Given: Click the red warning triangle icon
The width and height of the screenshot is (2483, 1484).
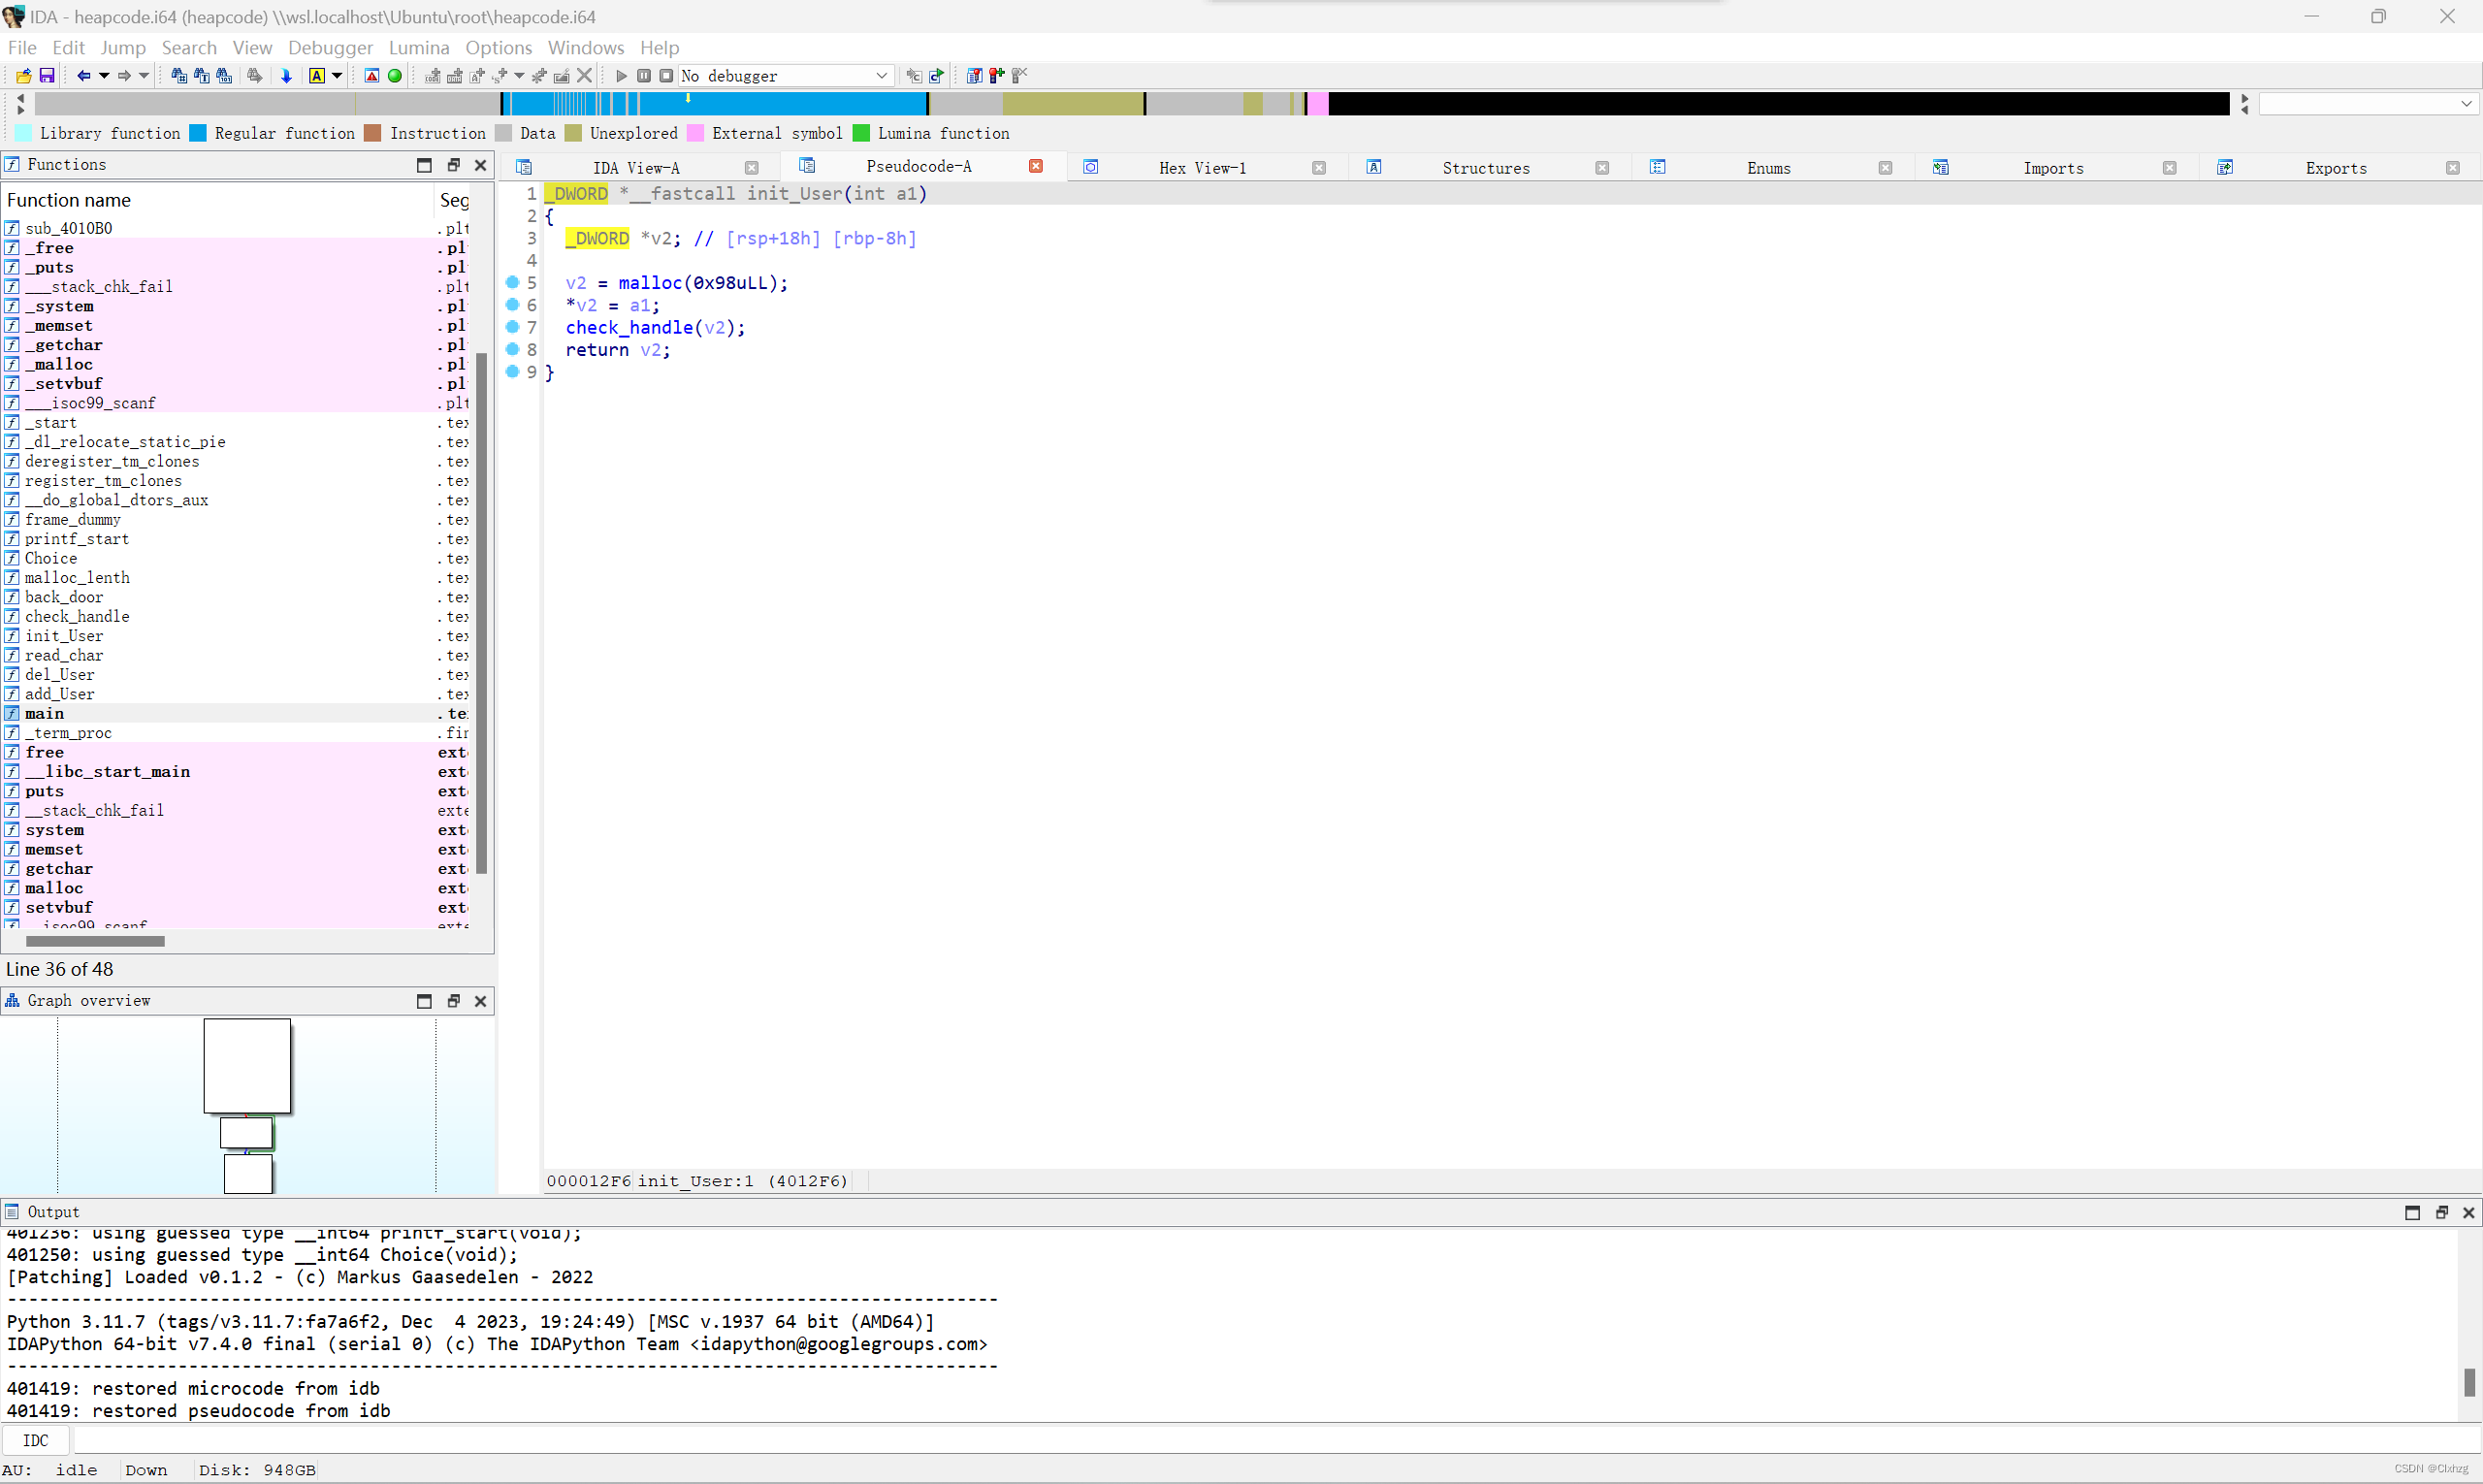Looking at the screenshot, I should (372, 76).
